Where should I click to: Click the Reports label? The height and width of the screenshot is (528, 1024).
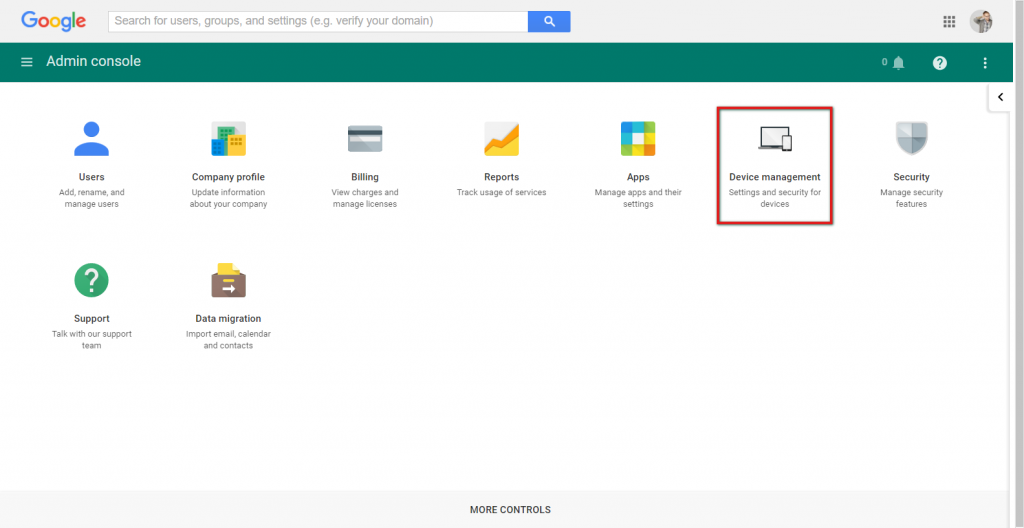pyautogui.click(x=502, y=177)
